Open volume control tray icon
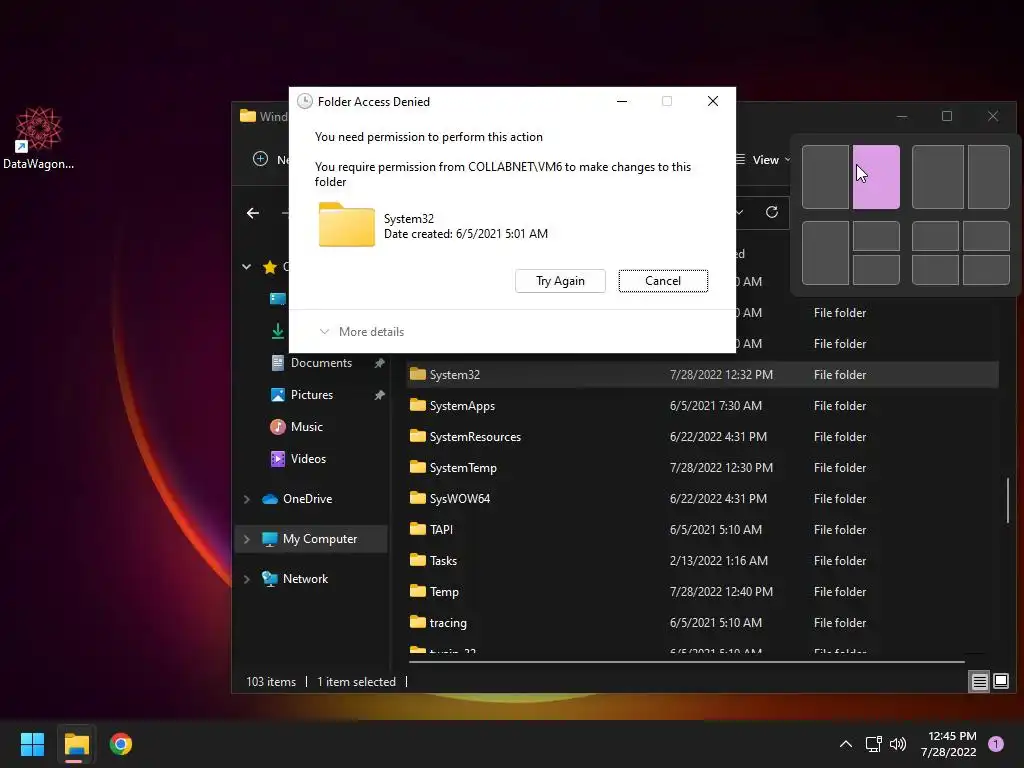The image size is (1024, 768). (898, 744)
